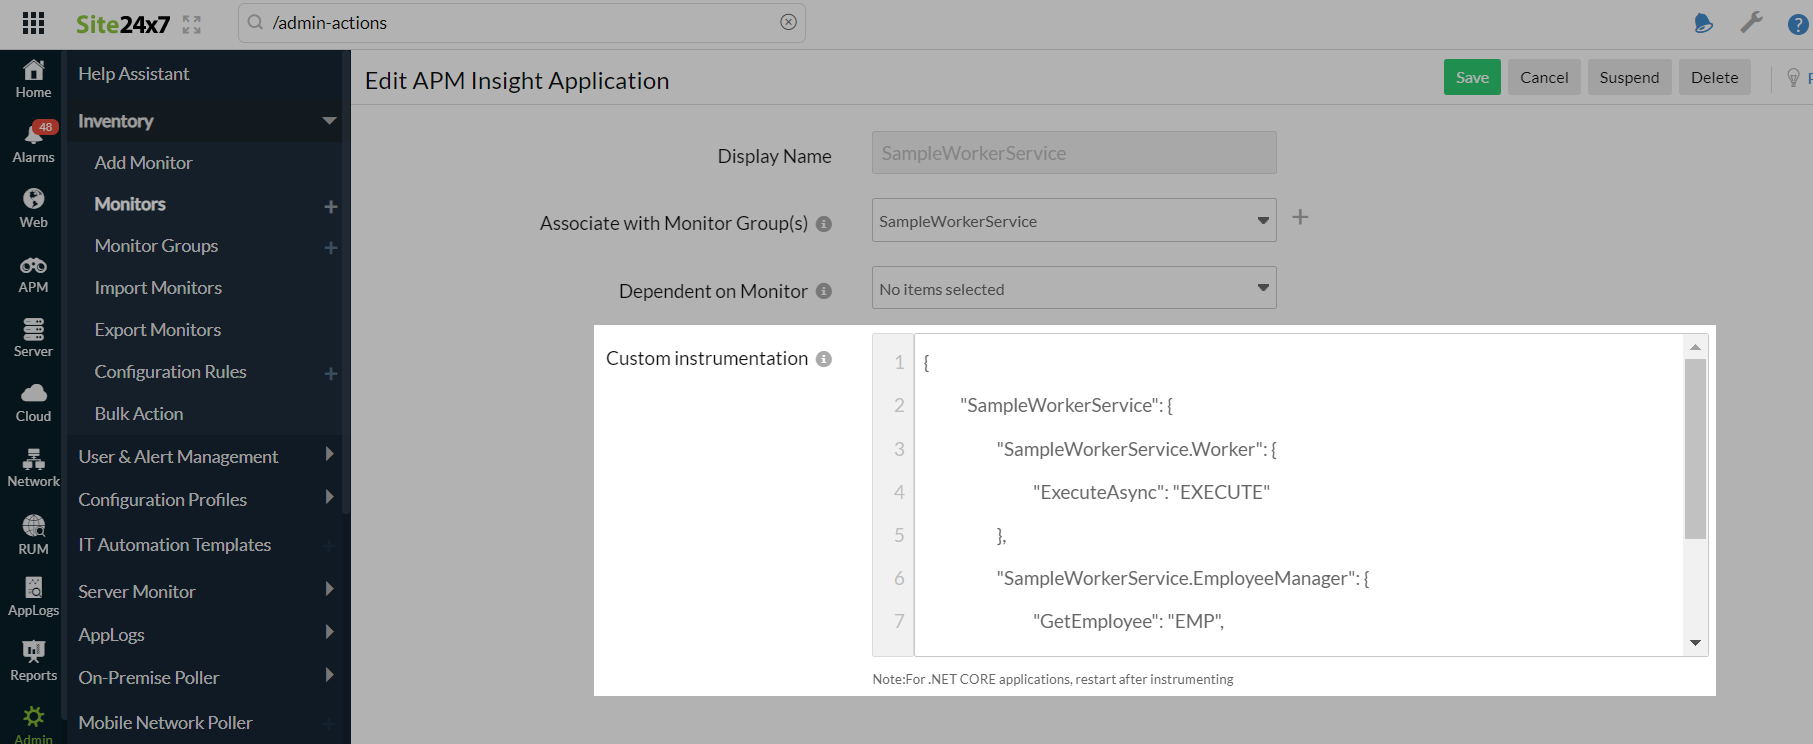1813x744 pixels.
Task: Open the Dependent on Monitor dropdown
Action: click(x=1073, y=289)
